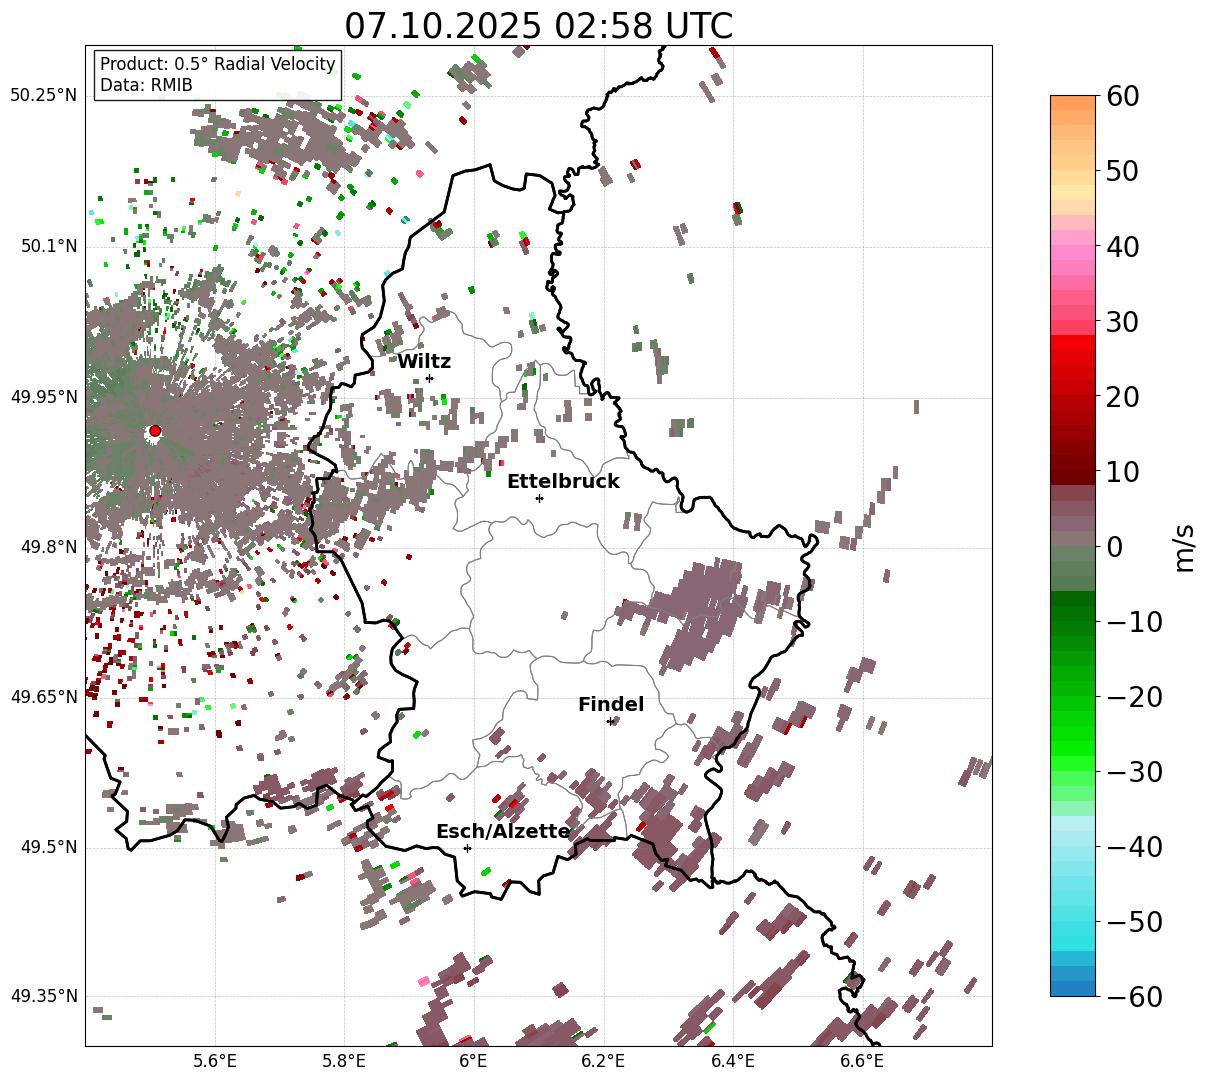Click the 49.8°N latitude label
The image size is (1207, 1081).
click(x=48, y=547)
